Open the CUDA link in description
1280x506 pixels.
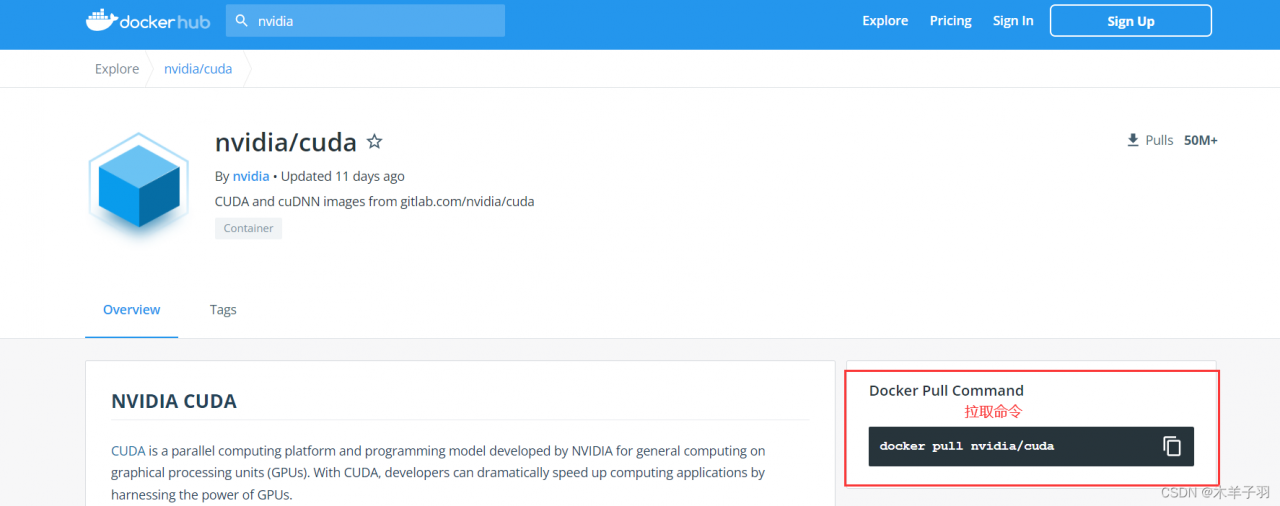[x=128, y=451]
